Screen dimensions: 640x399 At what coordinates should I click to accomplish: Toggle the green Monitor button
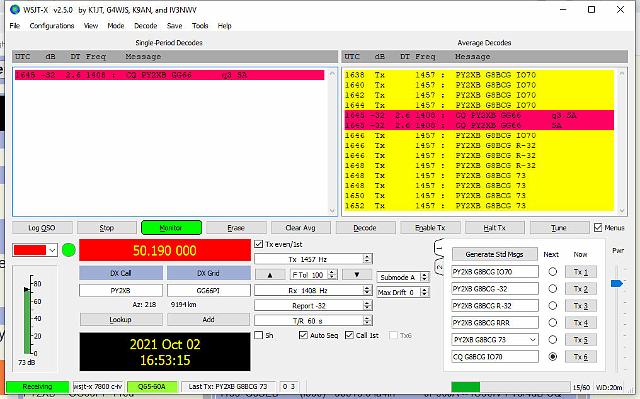171,228
